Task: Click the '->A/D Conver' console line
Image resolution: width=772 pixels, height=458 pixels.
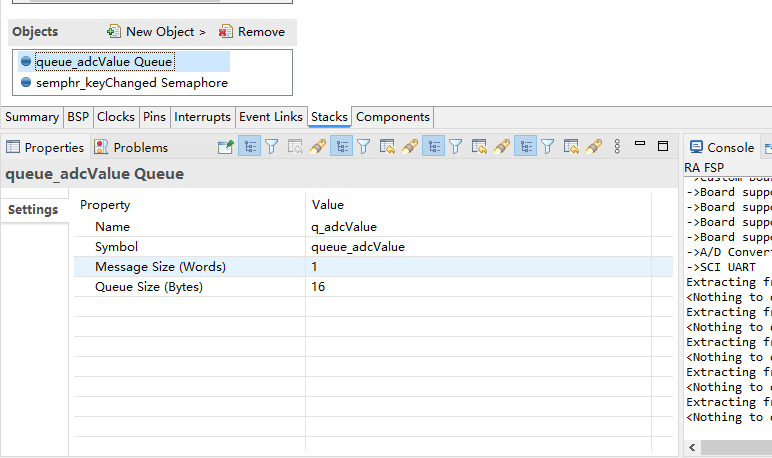Action: pos(729,252)
